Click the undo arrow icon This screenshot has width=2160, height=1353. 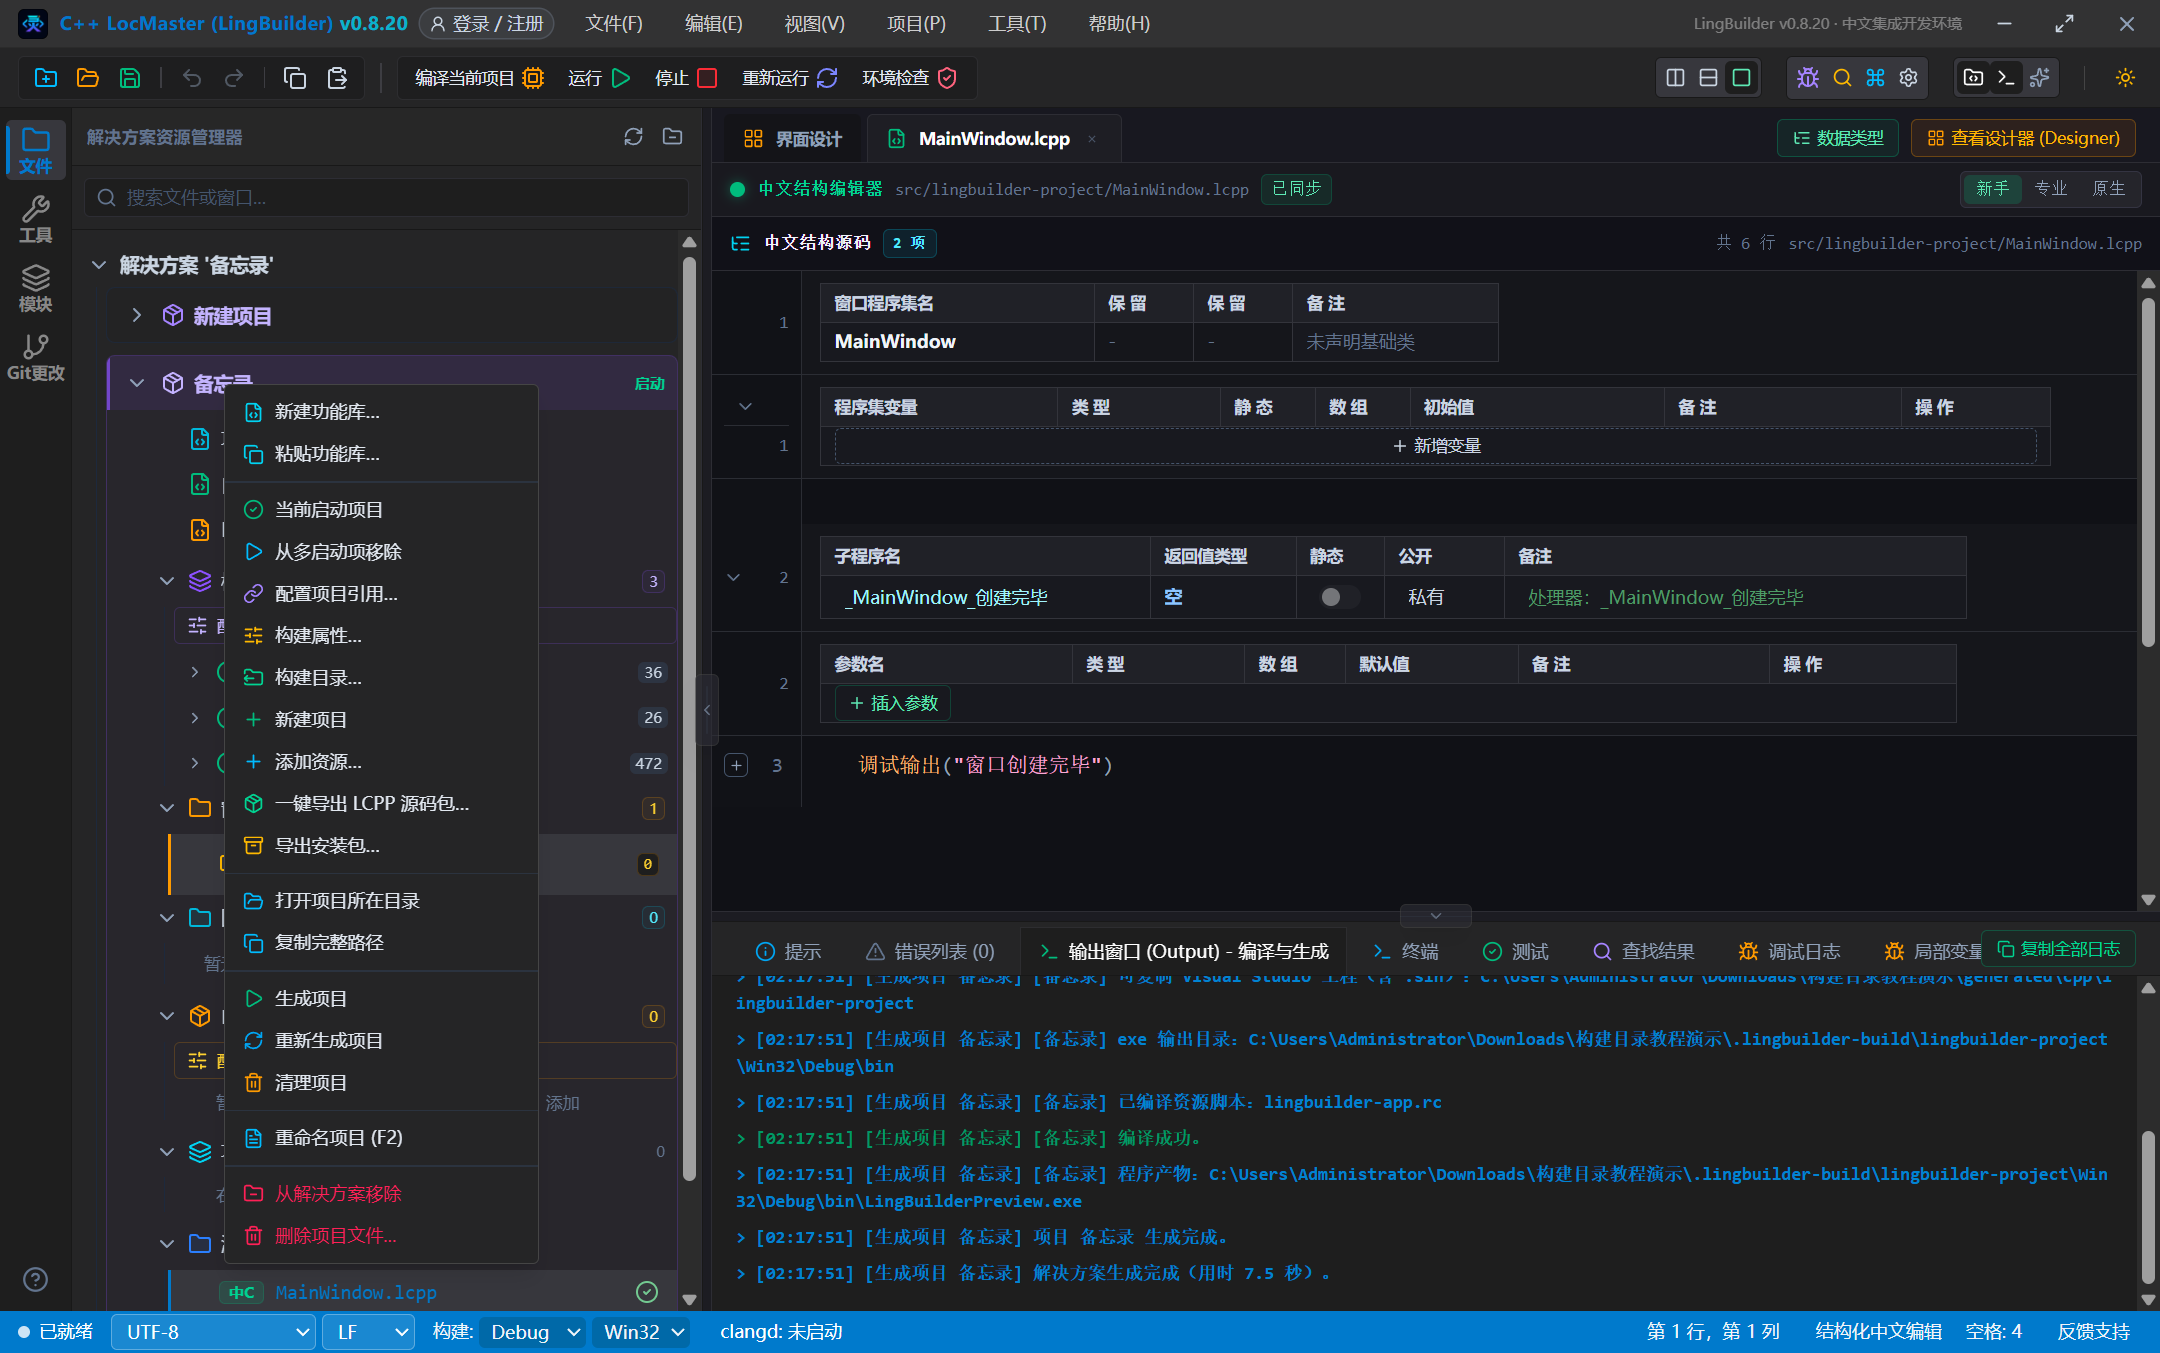(192, 78)
